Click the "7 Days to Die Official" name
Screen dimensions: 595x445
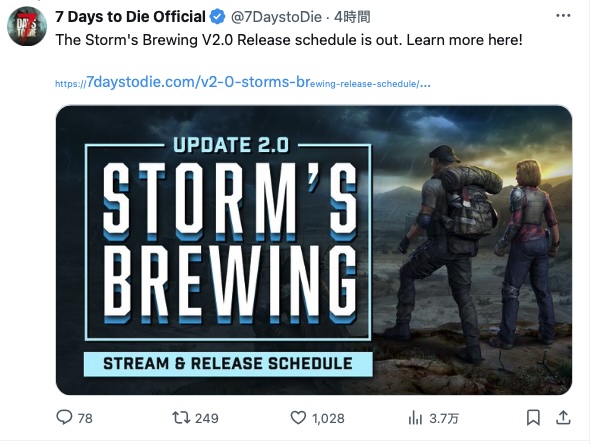point(130,17)
